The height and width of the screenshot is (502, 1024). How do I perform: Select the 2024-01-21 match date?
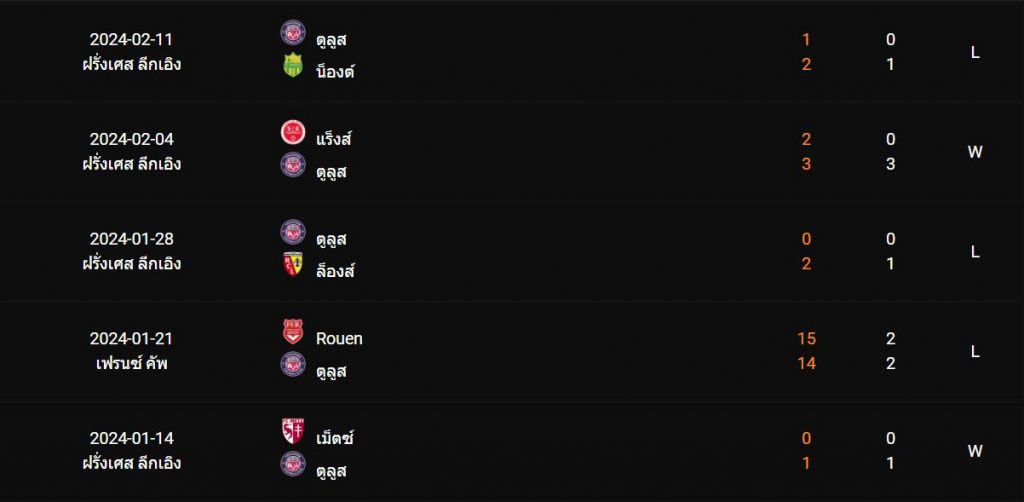click(131, 338)
